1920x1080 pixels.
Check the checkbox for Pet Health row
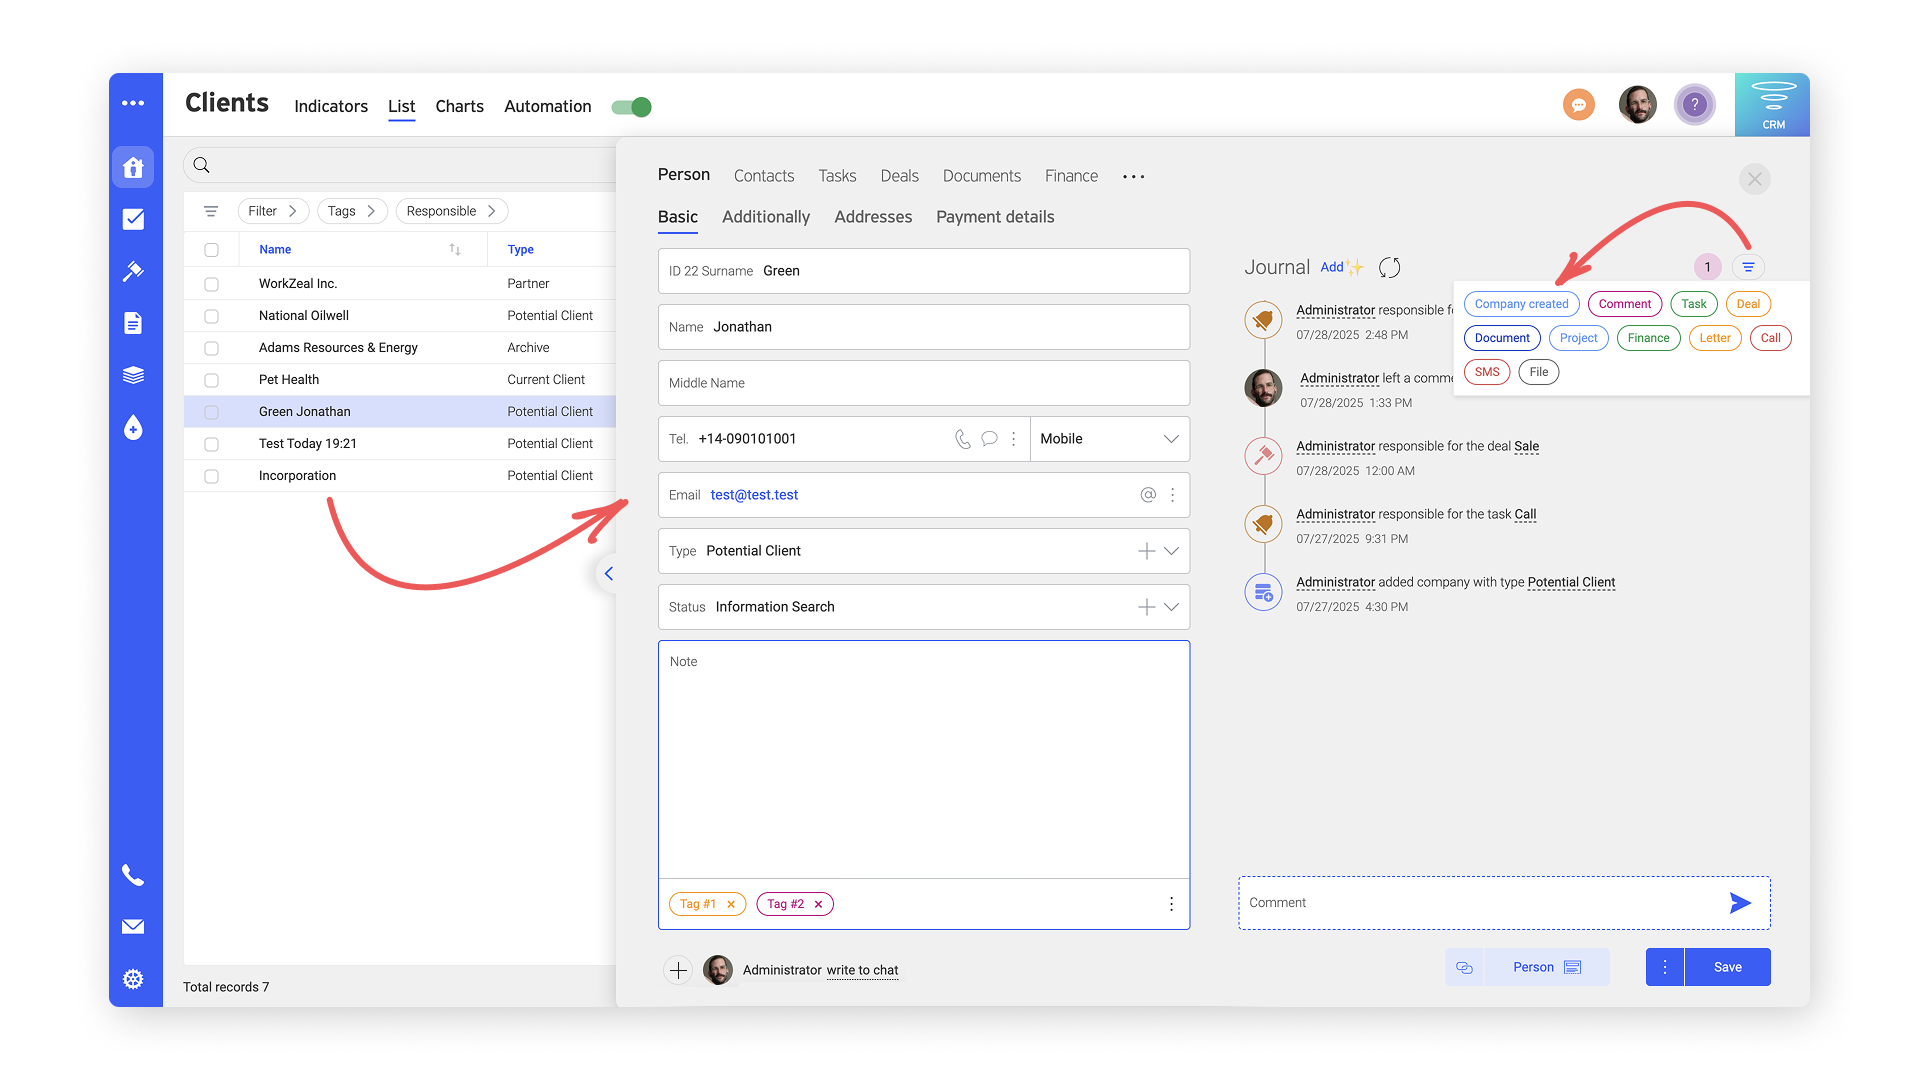211,379
